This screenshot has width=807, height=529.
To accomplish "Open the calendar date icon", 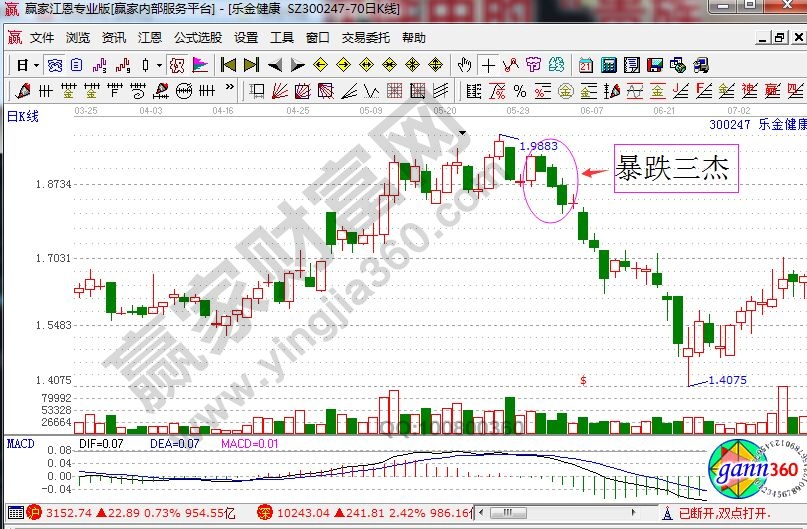I will coord(584,65).
